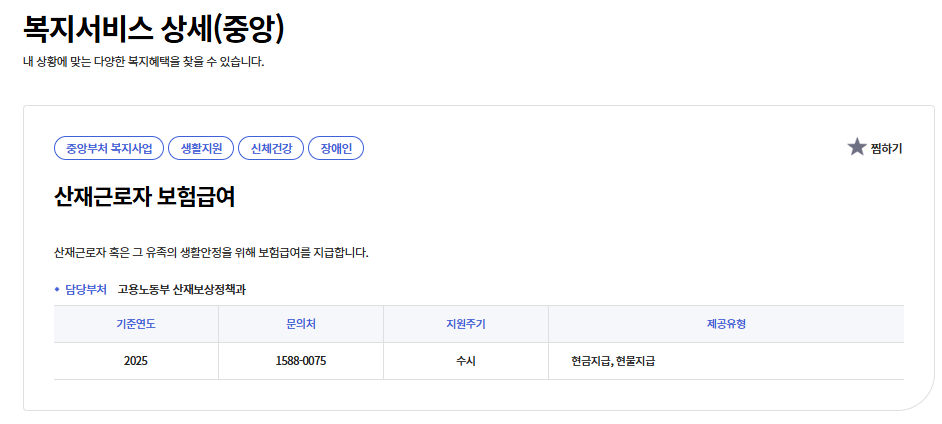Click the subtitle text below the page title
This screenshot has height=424, width=942.
143,62
